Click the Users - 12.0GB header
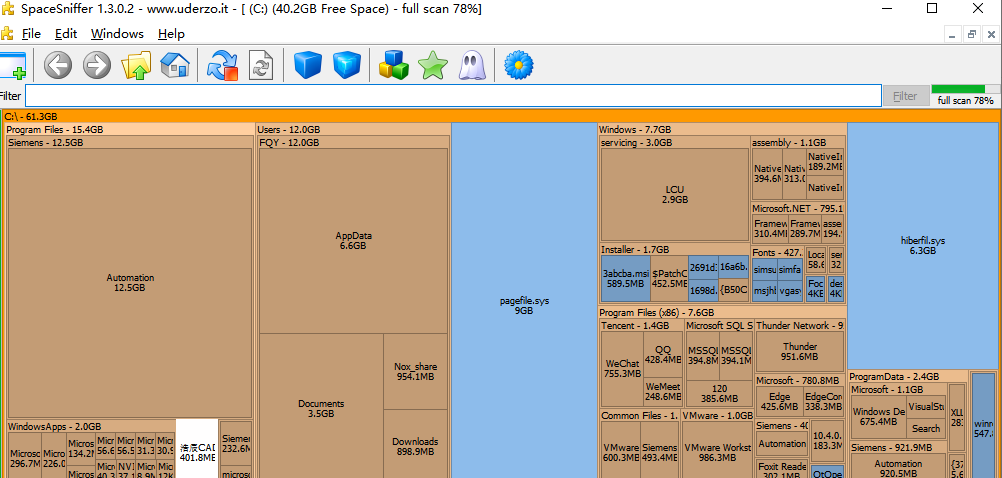Image resolution: width=1002 pixels, height=478 pixels. tap(353, 130)
